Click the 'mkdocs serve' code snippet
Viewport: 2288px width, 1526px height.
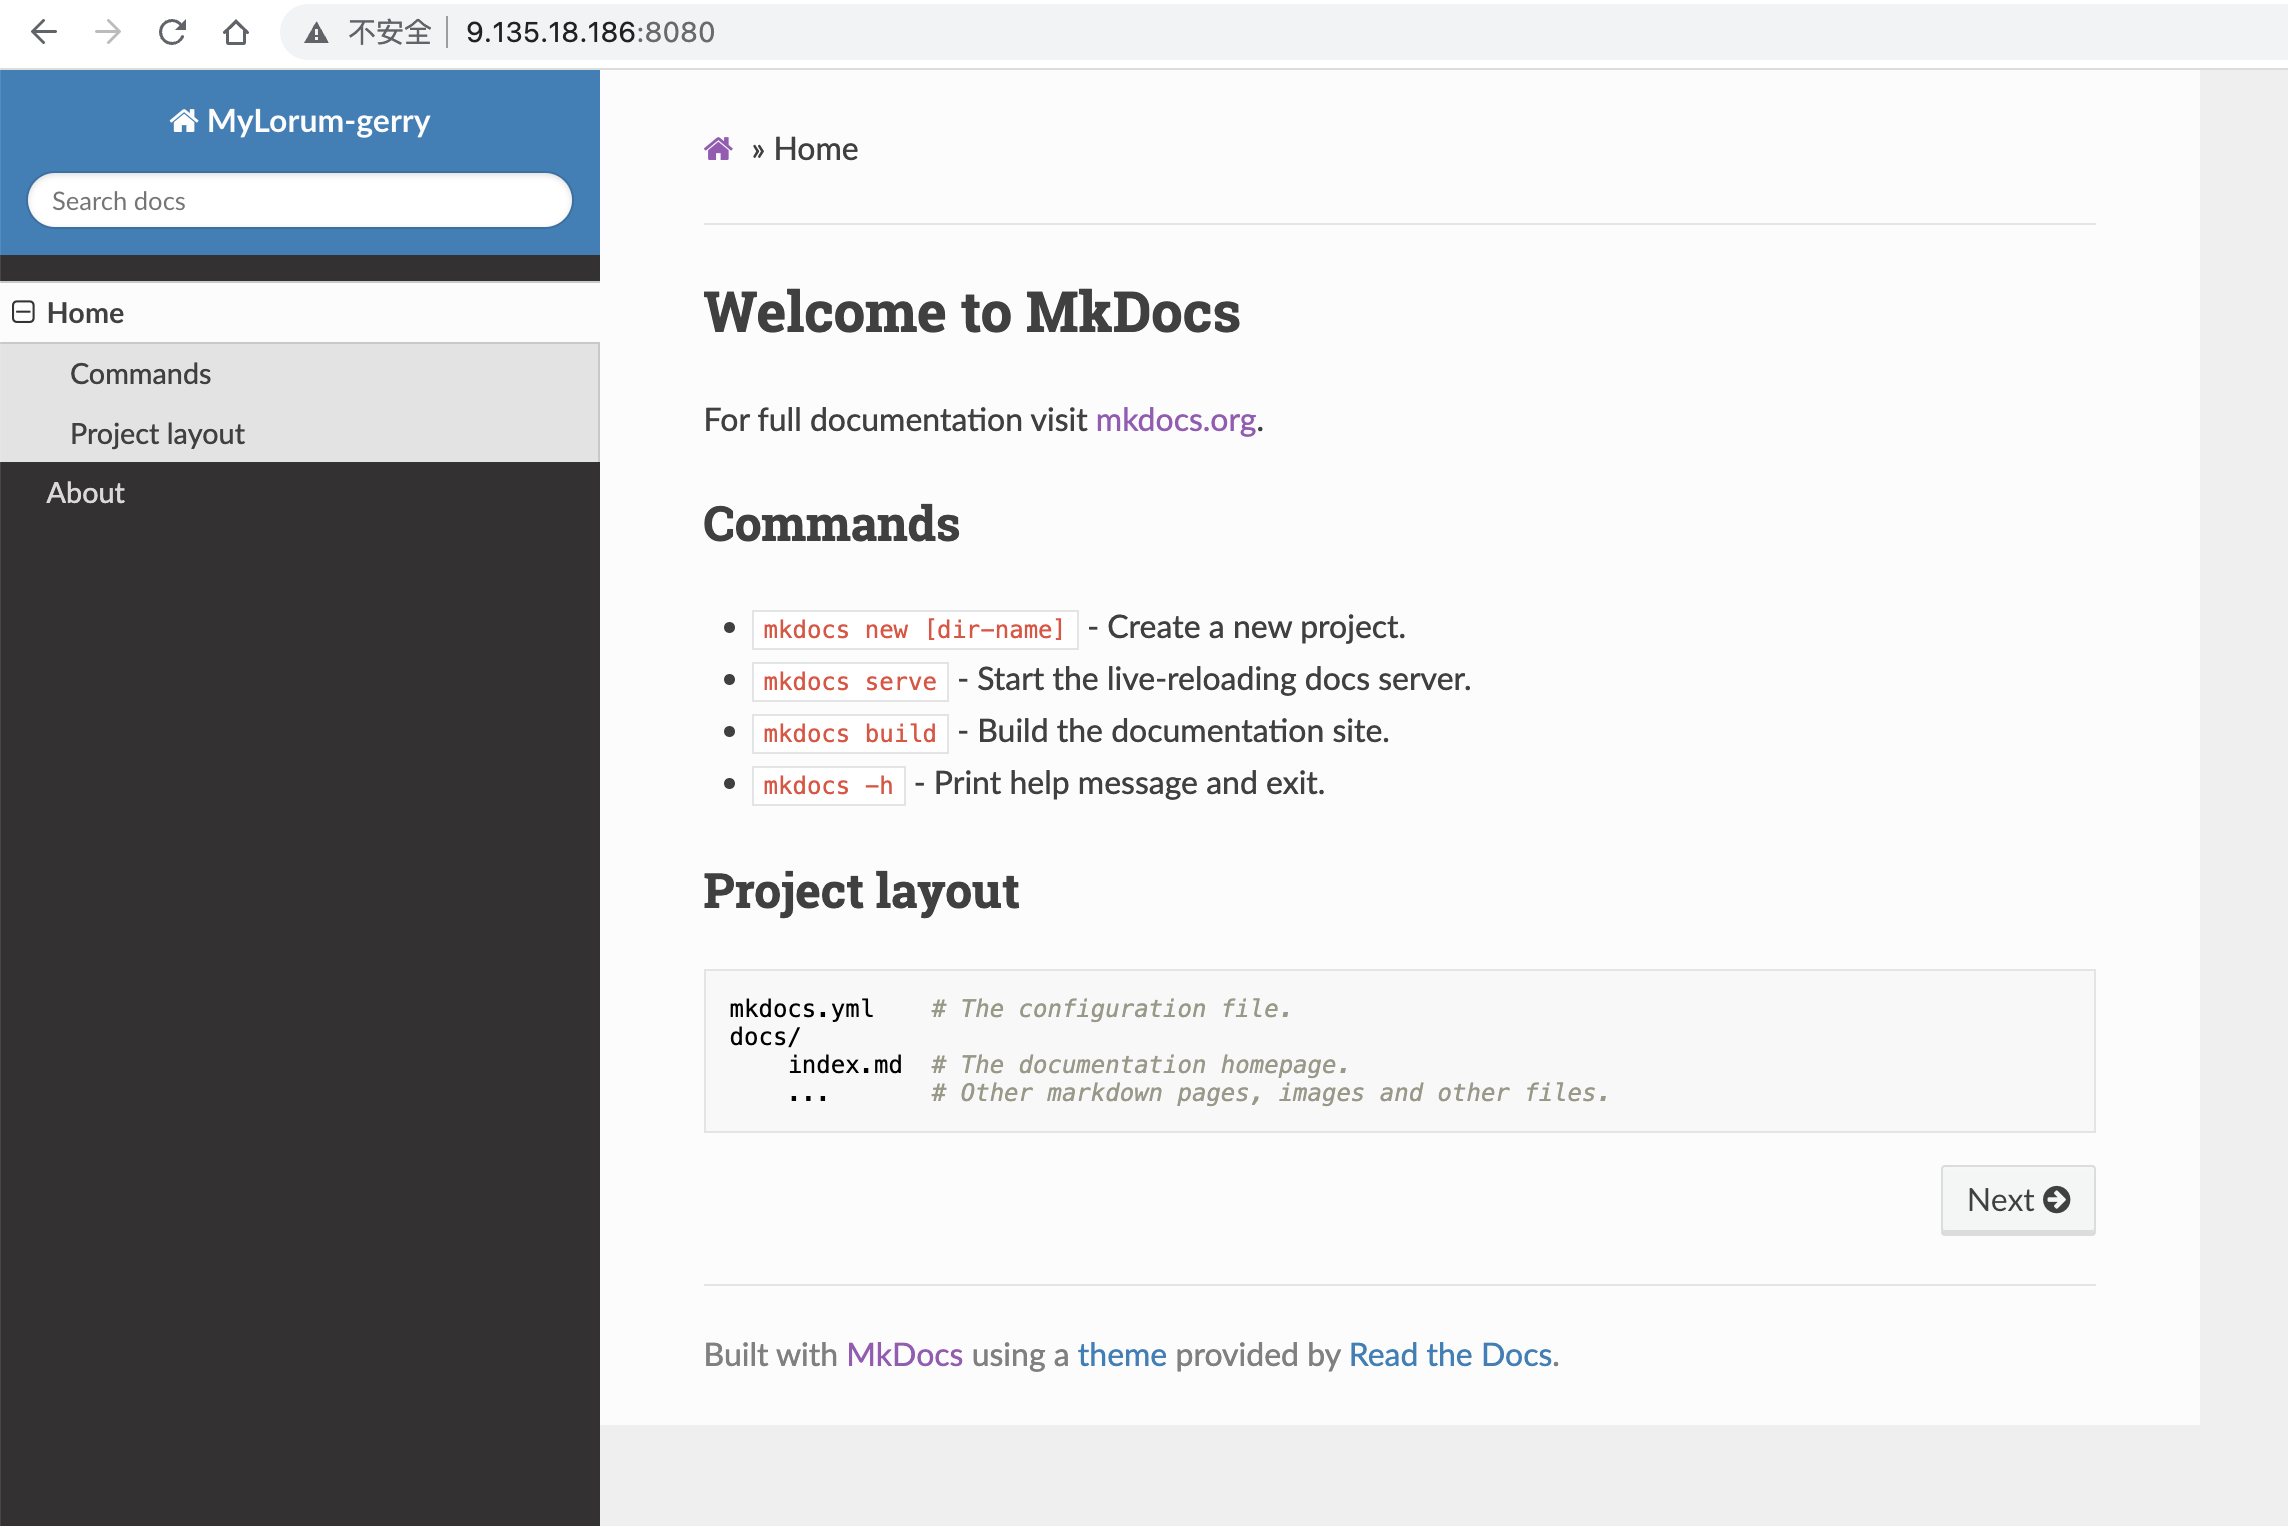tap(850, 681)
